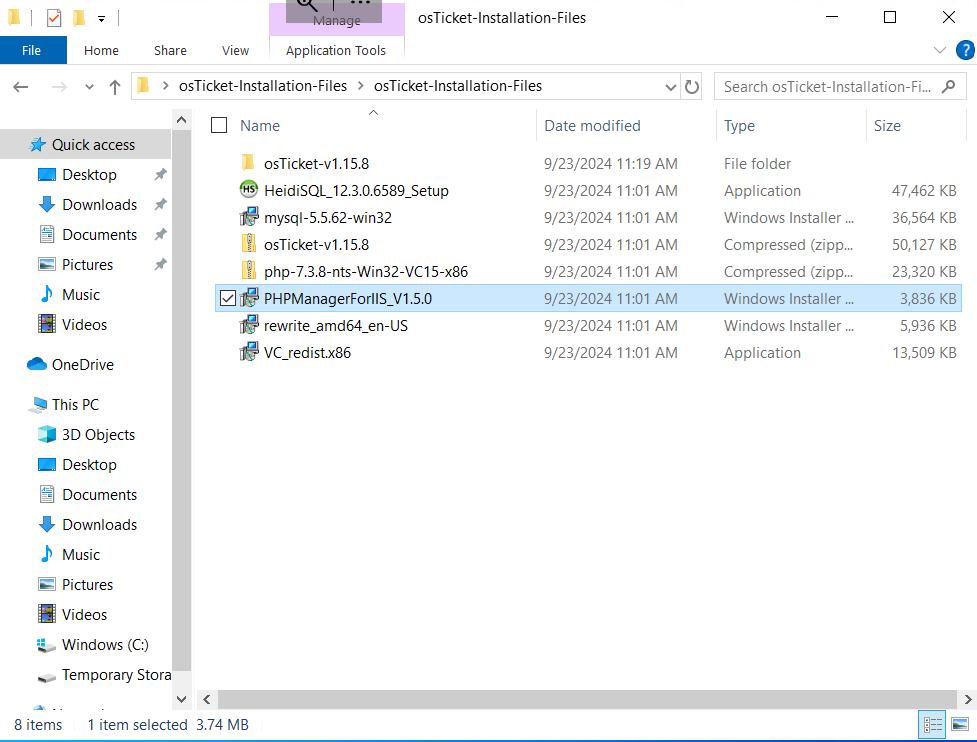Click Properties icon in quick access toolbar
Image resolution: width=977 pixels, height=742 pixels.
[54, 18]
